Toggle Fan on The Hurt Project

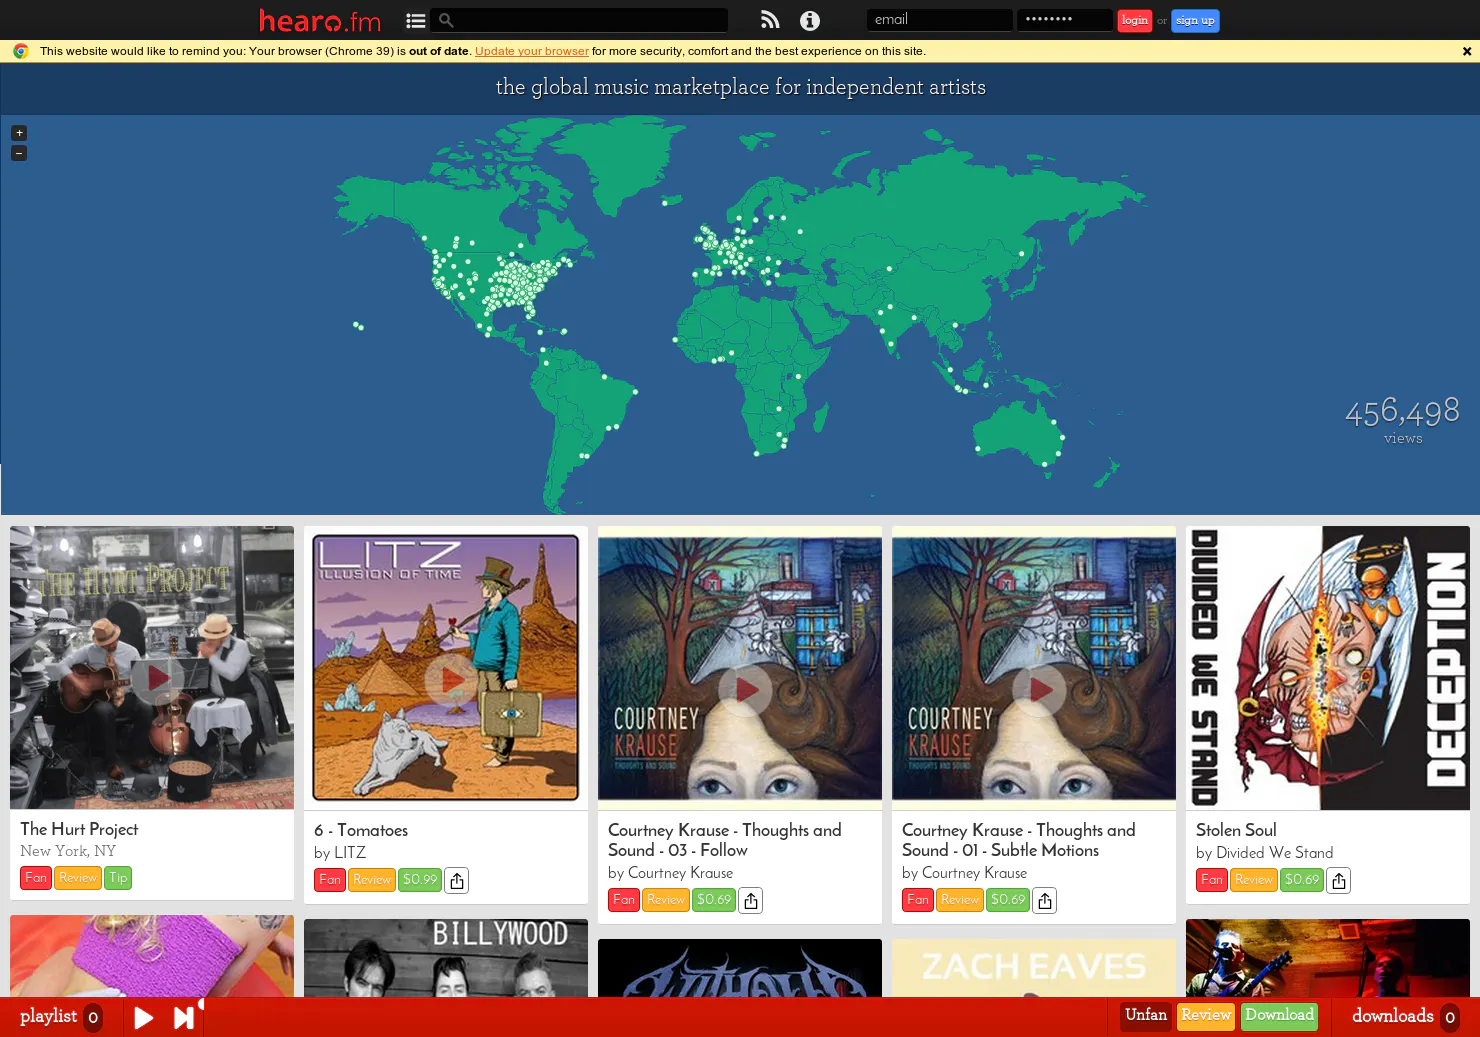36,878
